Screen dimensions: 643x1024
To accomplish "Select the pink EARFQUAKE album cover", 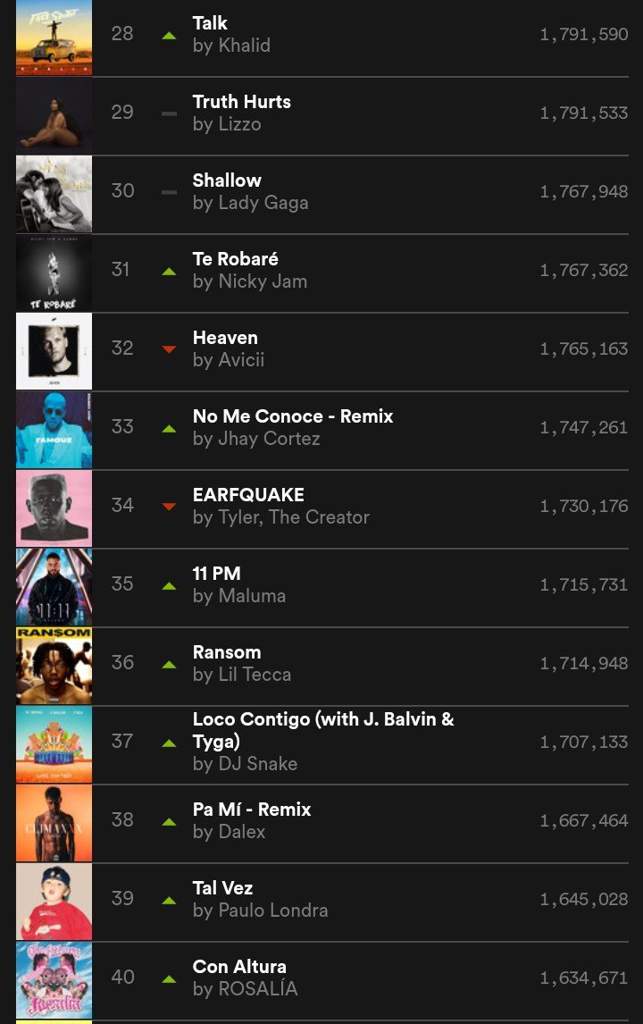I will (x=54, y=509).
